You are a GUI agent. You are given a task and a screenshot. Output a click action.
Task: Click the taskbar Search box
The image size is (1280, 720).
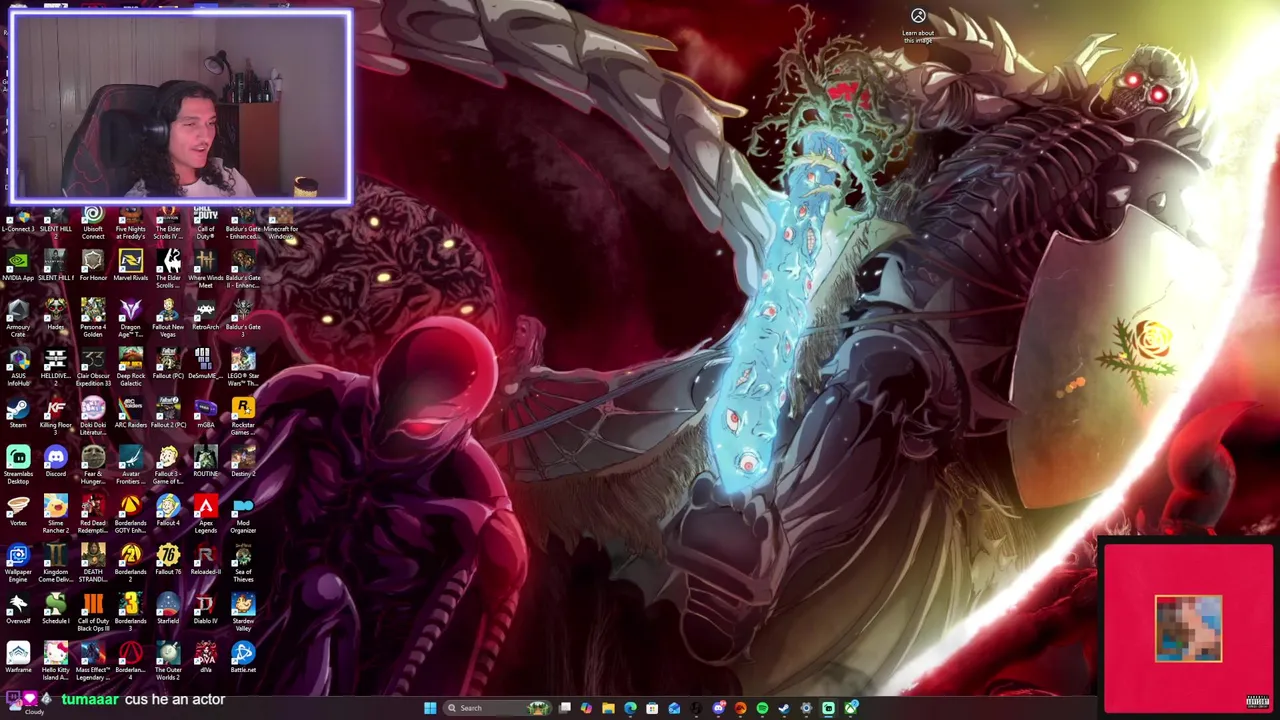pos(500,708)
